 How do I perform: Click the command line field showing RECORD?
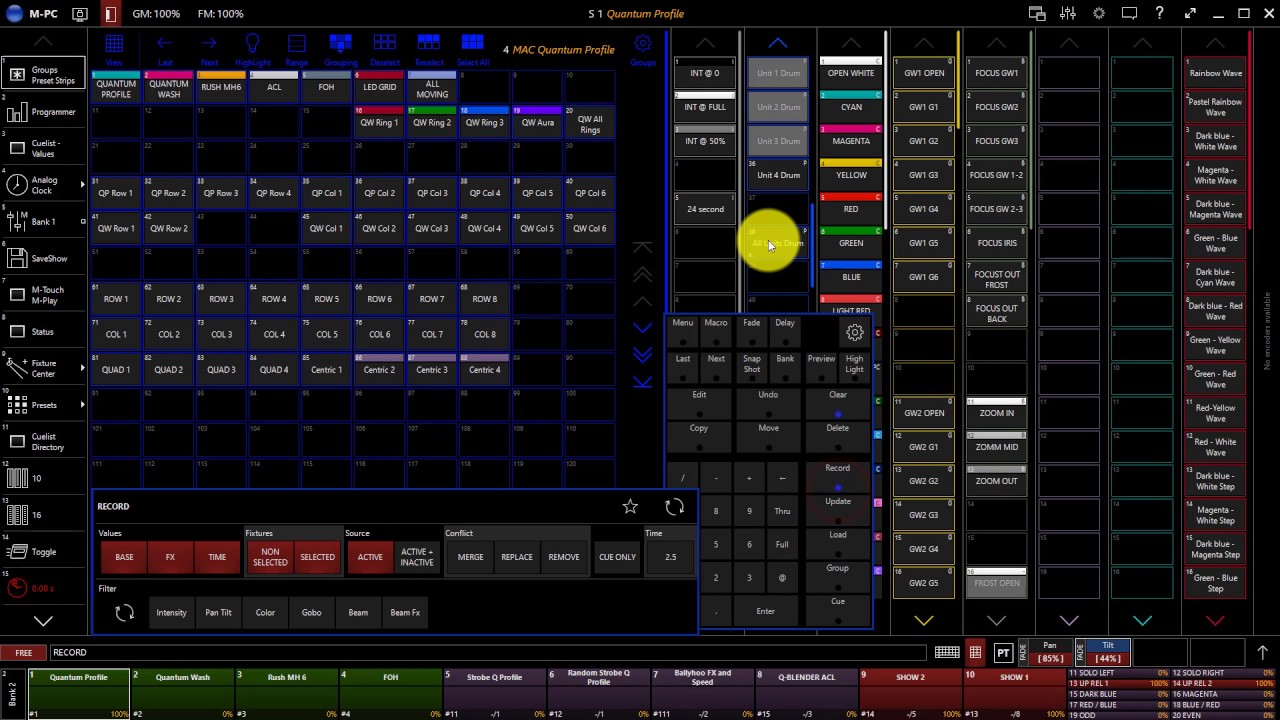coord(488,653)
